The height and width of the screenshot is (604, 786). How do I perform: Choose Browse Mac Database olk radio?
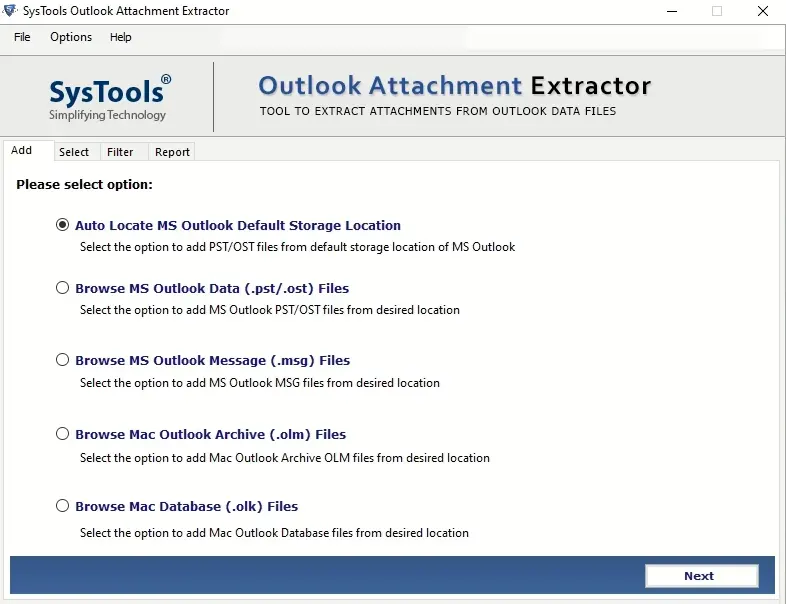(x=62, y=506)
